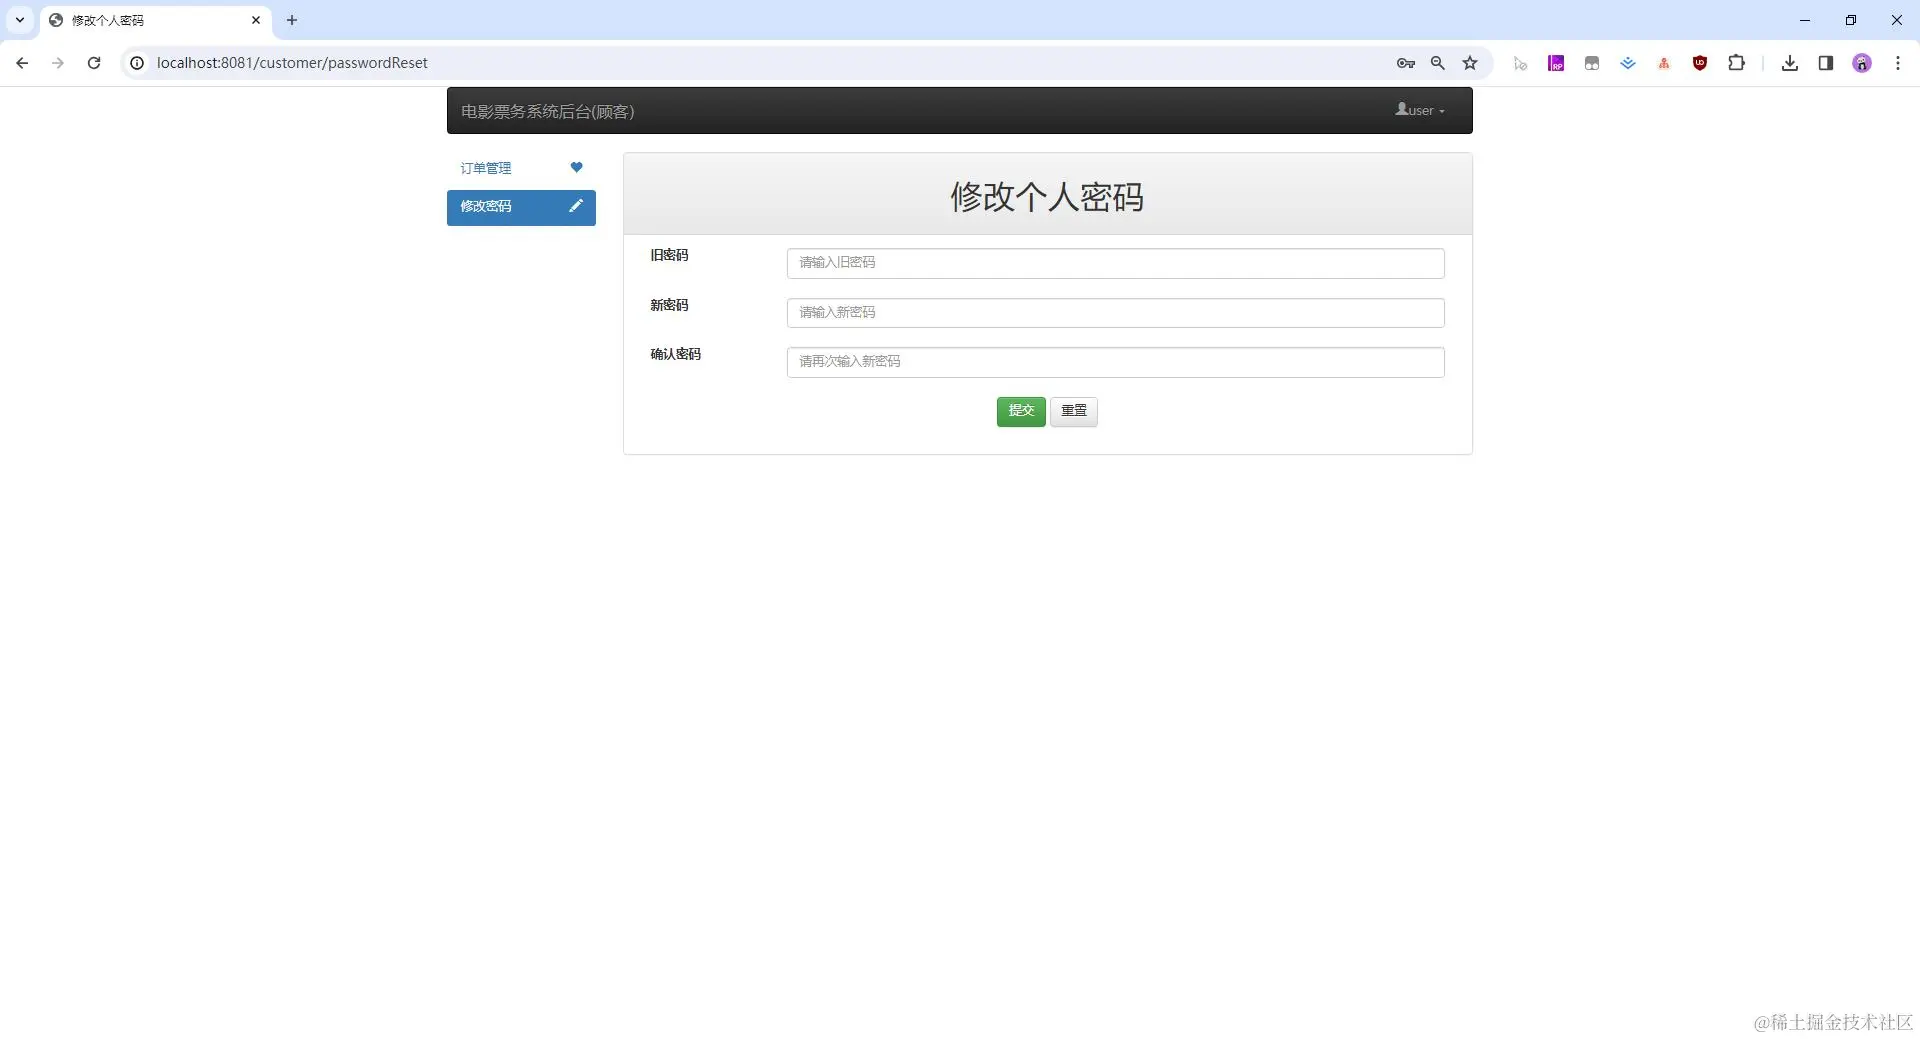Focus the 新密码 input field
This screenshot has height=1039, width=1920.
click(1115, 313)
